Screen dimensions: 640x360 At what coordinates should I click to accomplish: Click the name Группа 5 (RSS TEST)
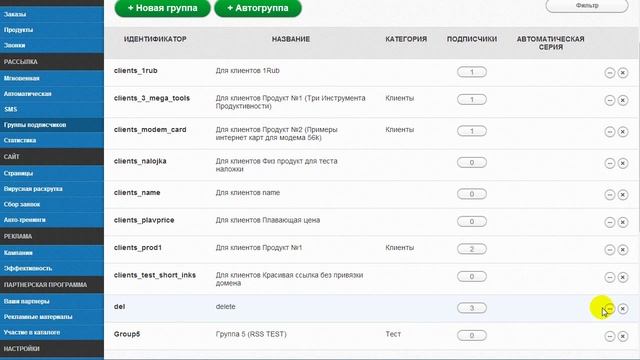click(x=251, y=334)
